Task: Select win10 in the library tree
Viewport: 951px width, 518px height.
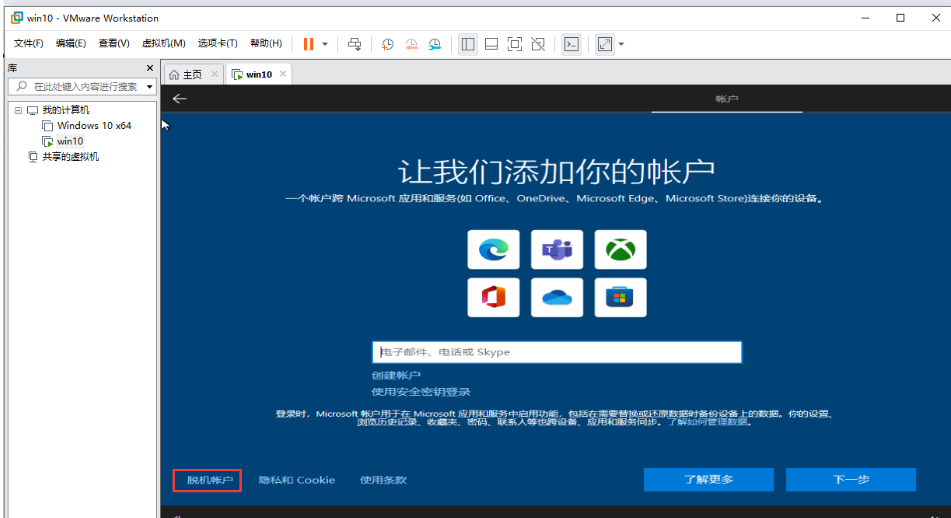Action: pyautogui.click(x=70, y=141)
